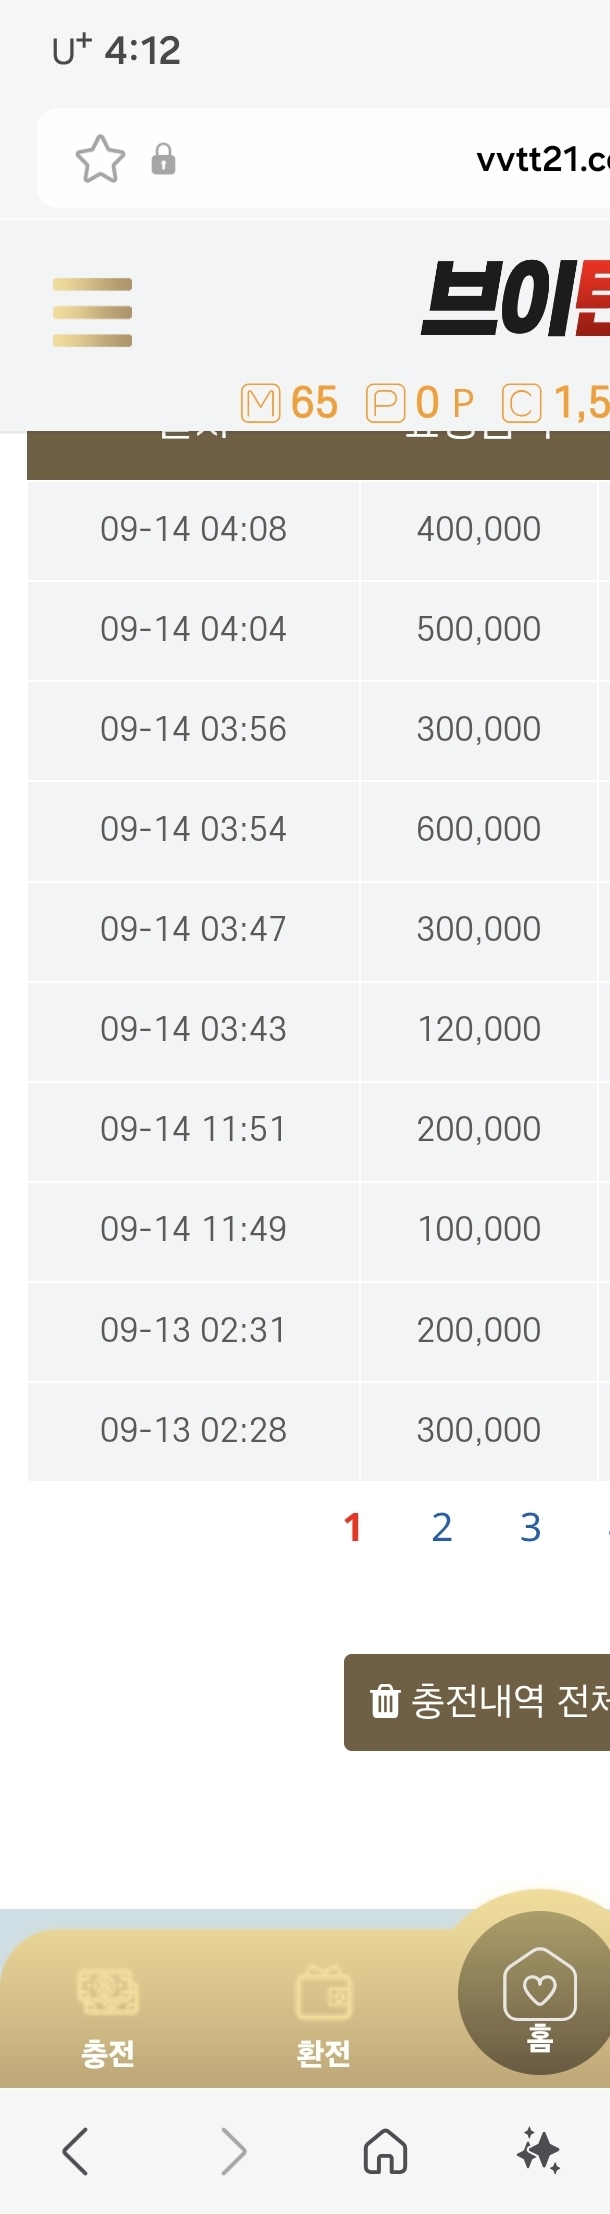Tap the padlock site security icon
Screen dimensions: 610x2214
pos(163,159)
